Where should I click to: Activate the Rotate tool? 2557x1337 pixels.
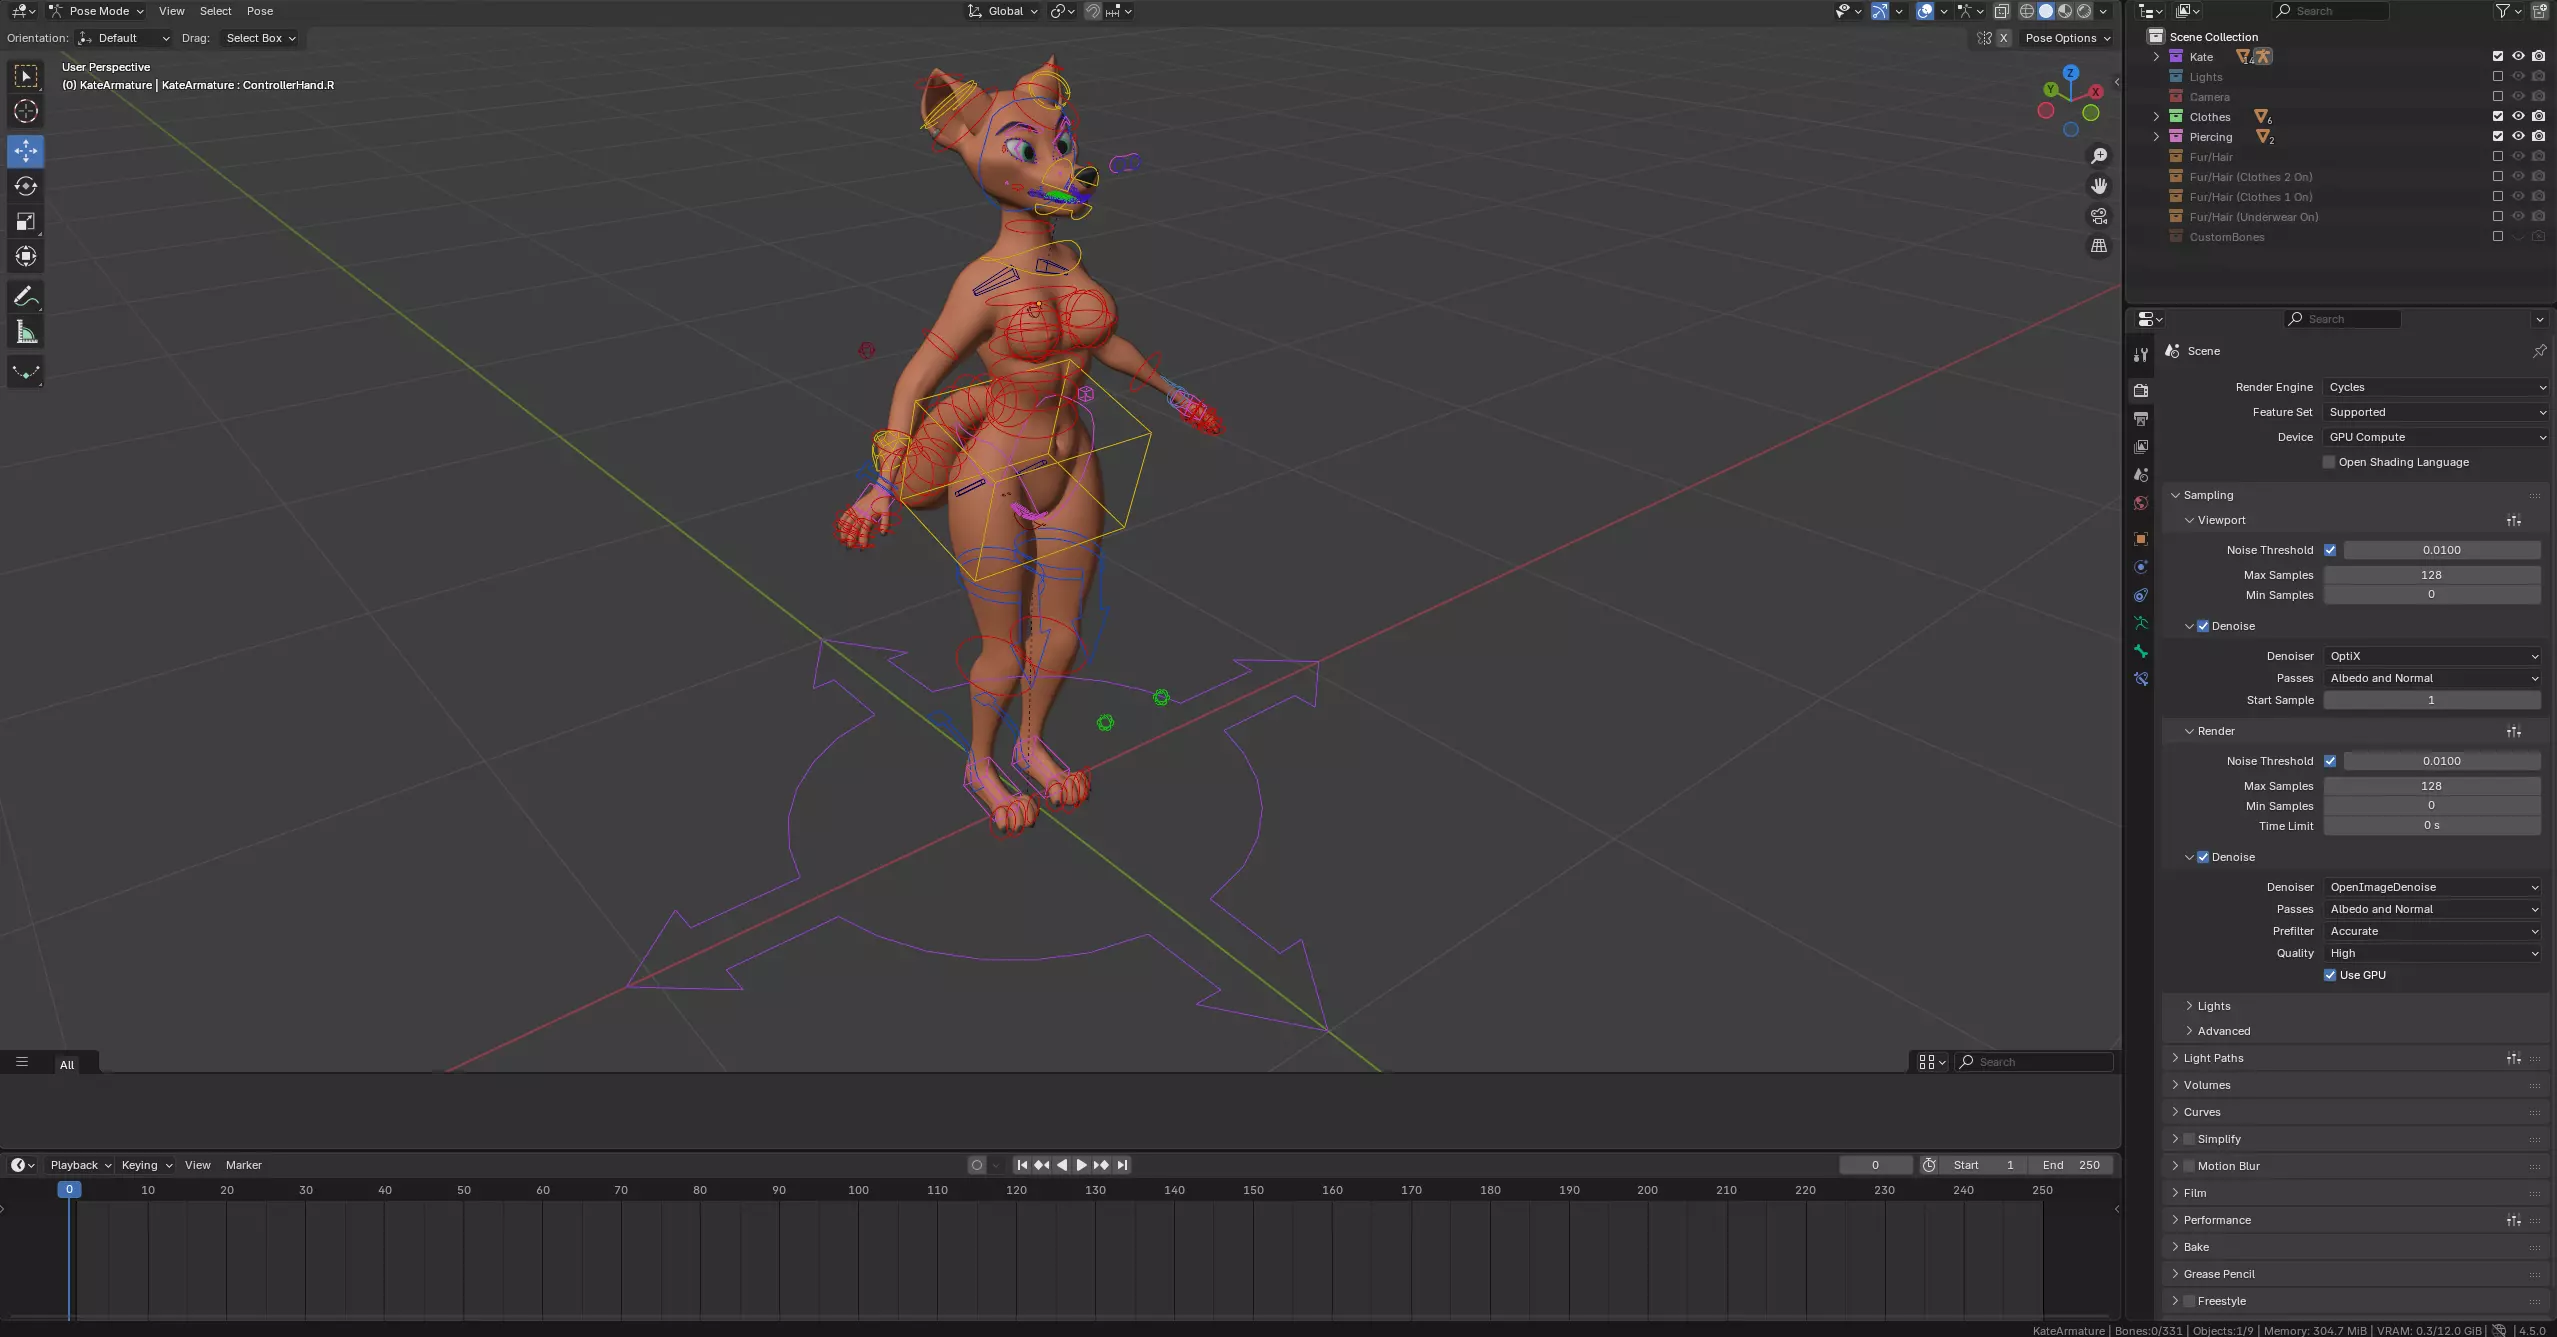(26, 186)
